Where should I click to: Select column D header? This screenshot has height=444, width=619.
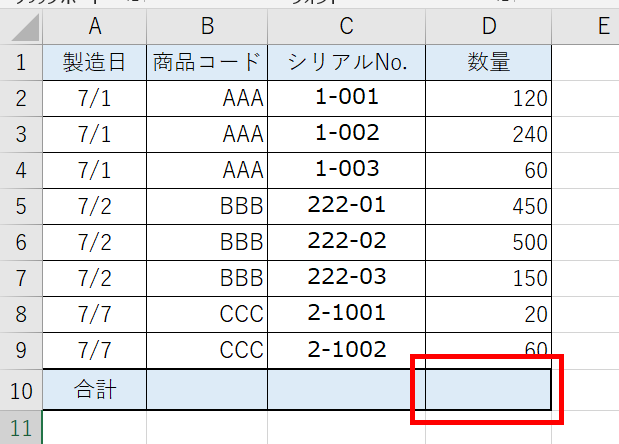(x=489, y=26)
